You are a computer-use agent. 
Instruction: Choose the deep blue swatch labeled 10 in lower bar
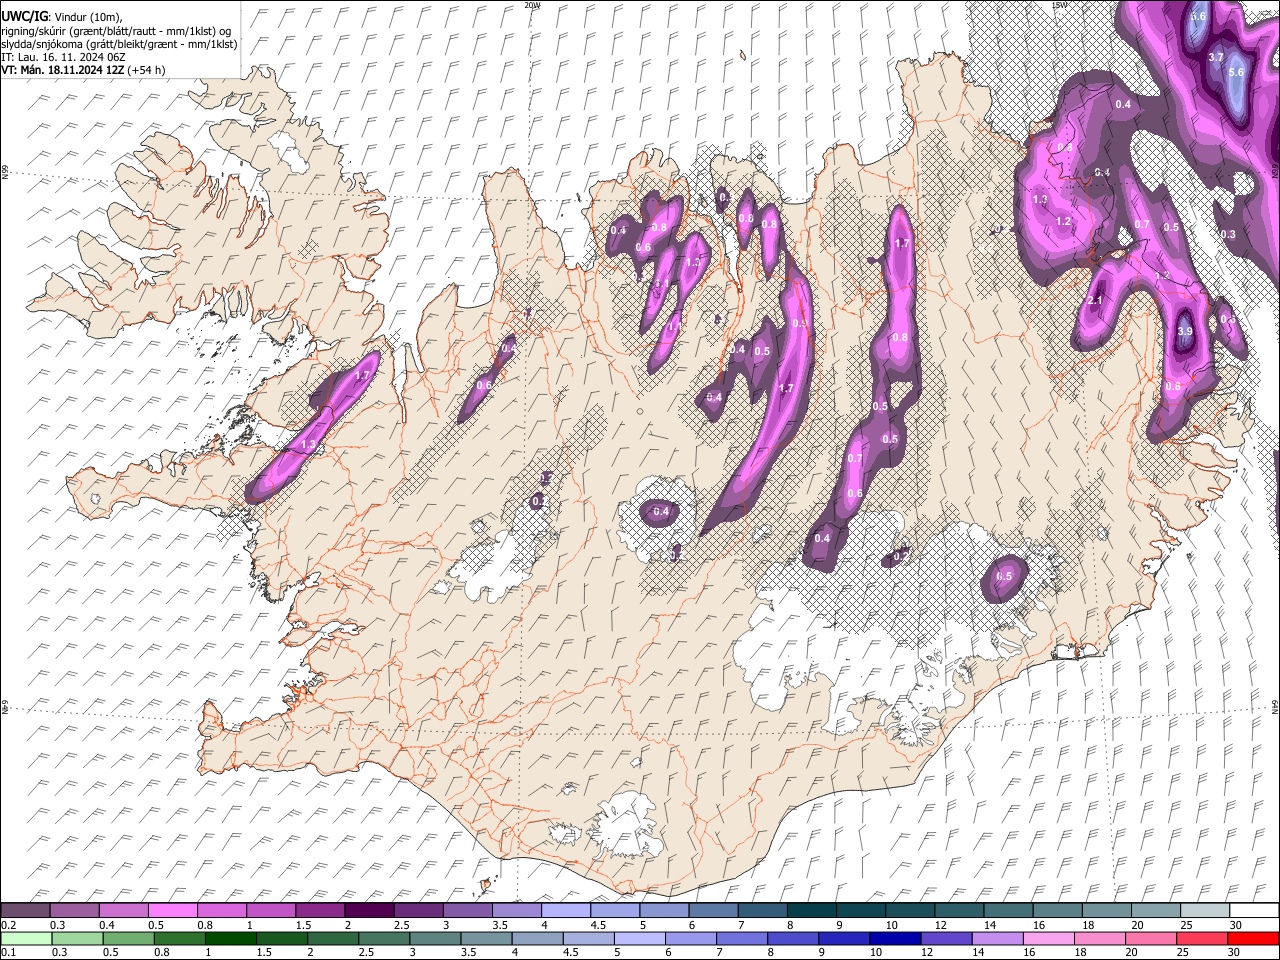894,938
